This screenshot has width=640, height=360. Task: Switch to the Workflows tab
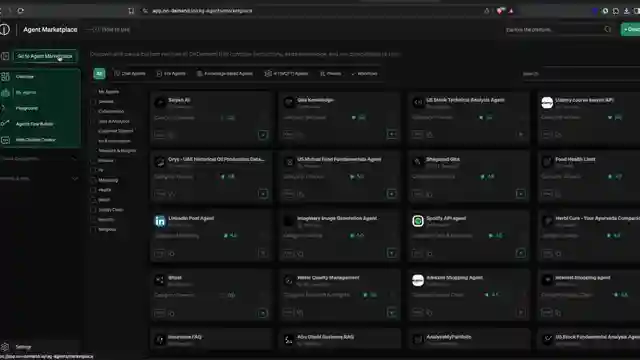click(364, 73)
